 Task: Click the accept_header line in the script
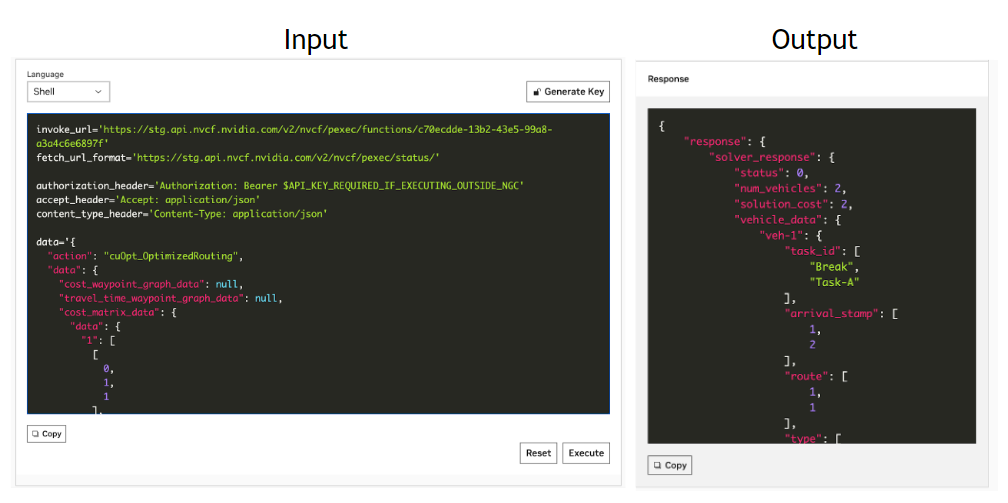(x=148, y=200)
